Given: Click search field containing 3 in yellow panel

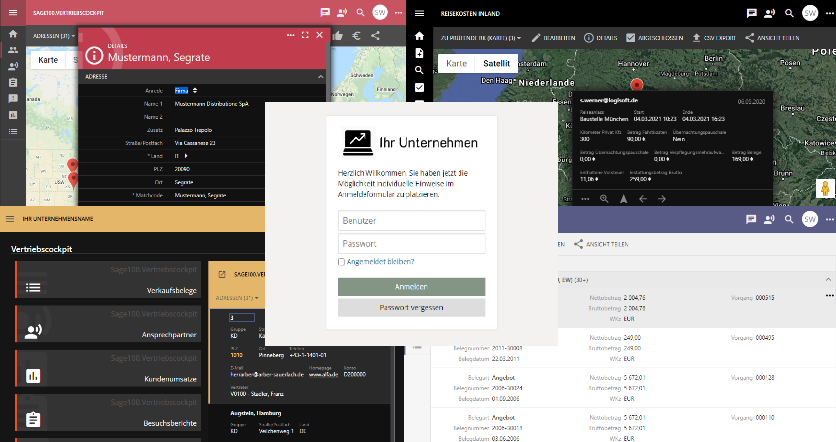Looking at the screenshot, I should coord(242,318).
